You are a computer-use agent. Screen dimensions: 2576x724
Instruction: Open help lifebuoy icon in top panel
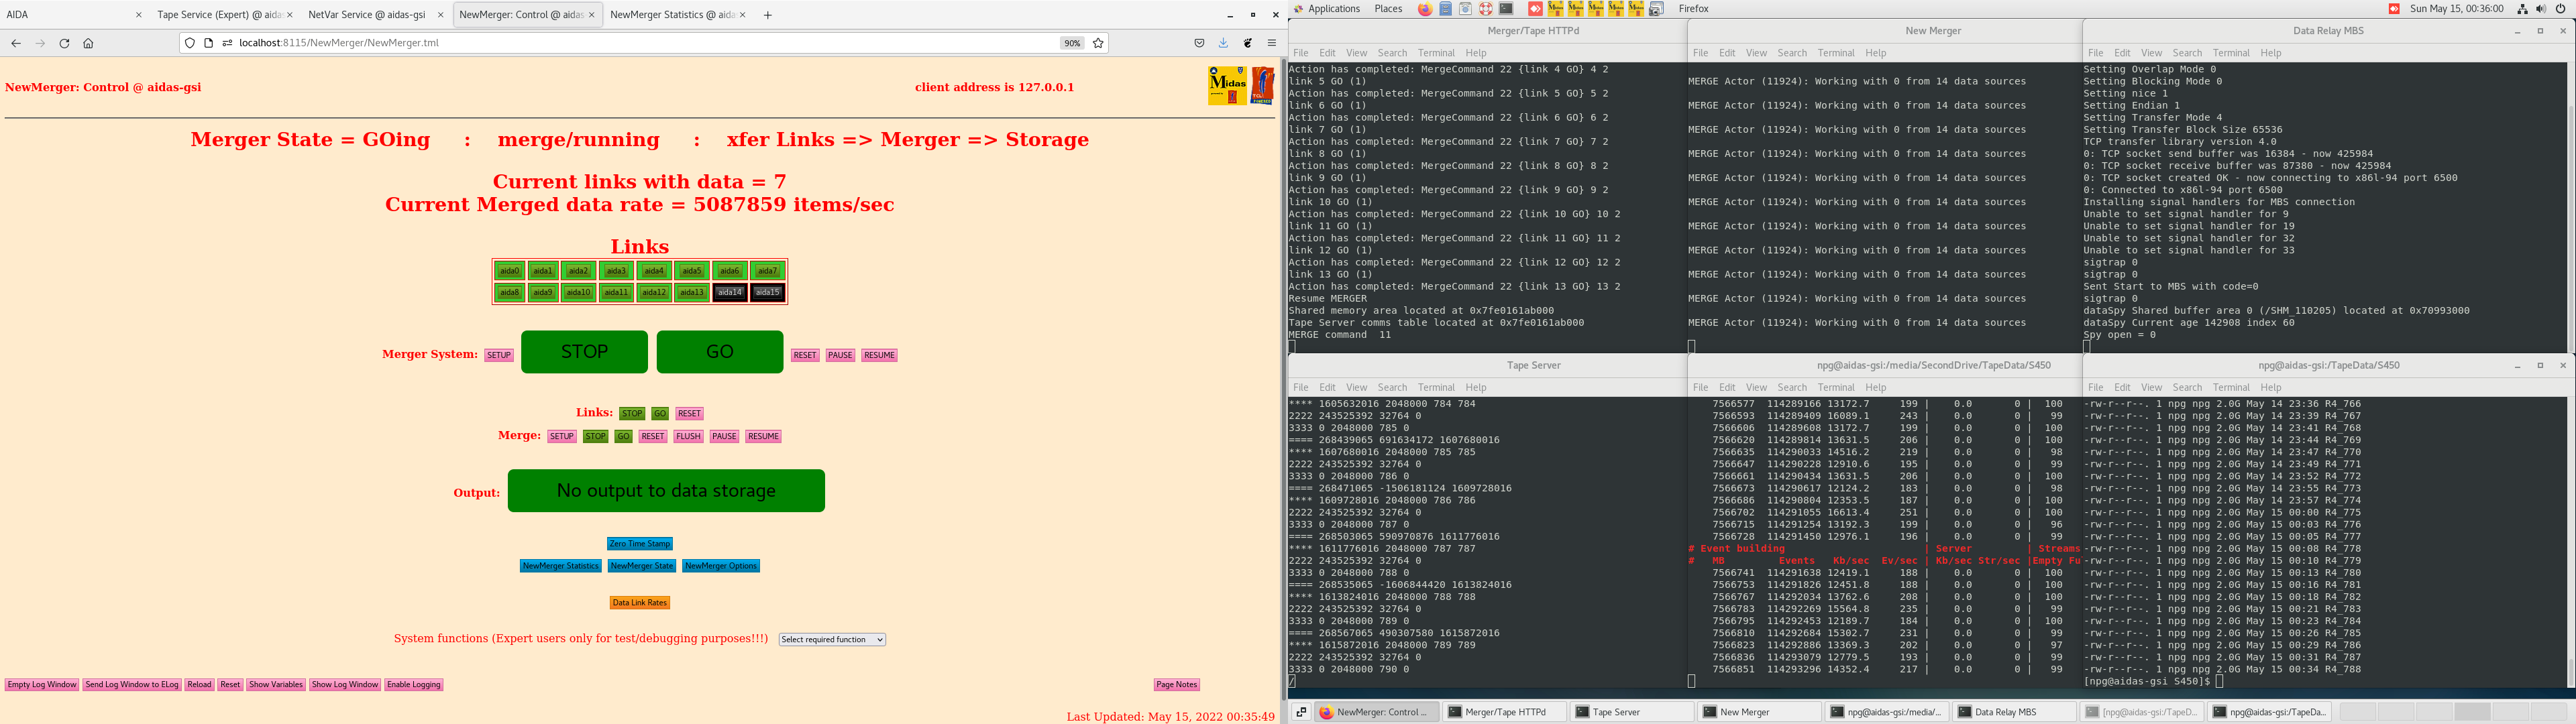coord(1485,9)
